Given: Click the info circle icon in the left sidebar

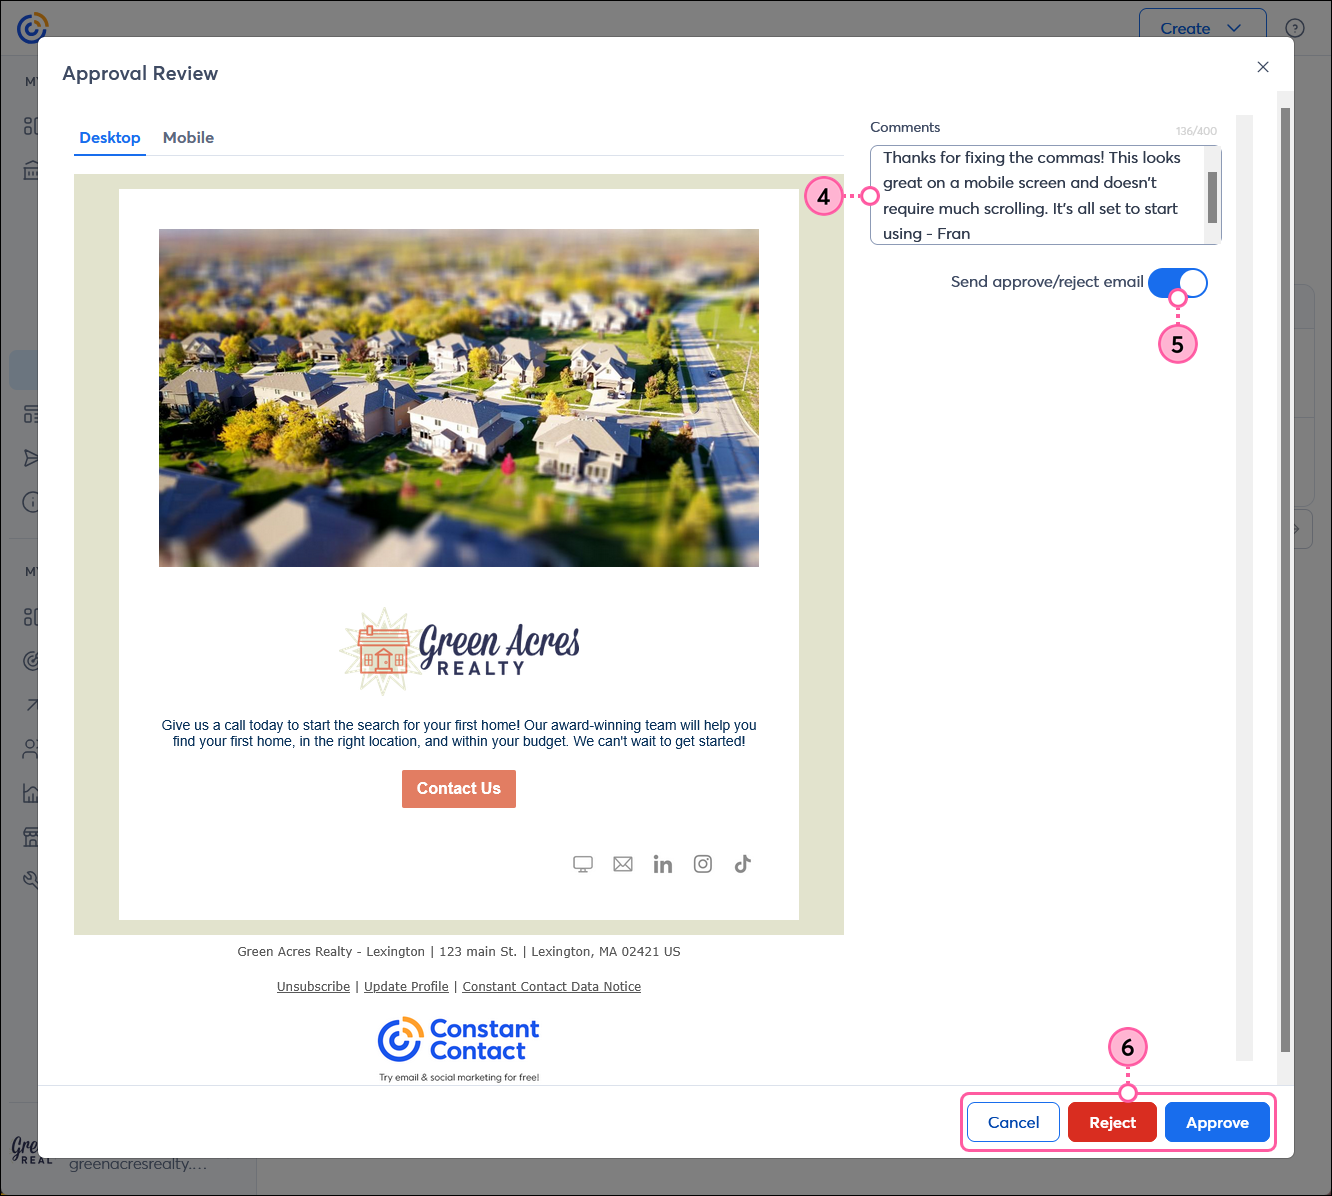Looking at the screenshot, I should [x=32, y=502].
